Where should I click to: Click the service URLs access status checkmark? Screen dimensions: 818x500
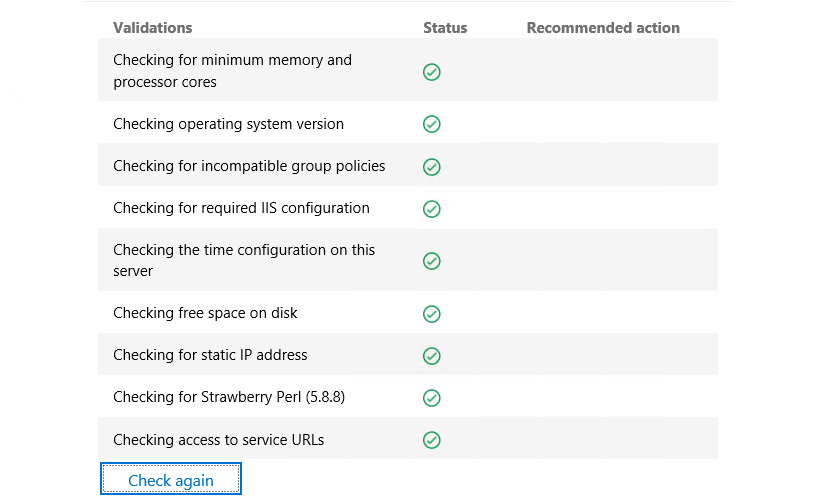pos(431,440)
